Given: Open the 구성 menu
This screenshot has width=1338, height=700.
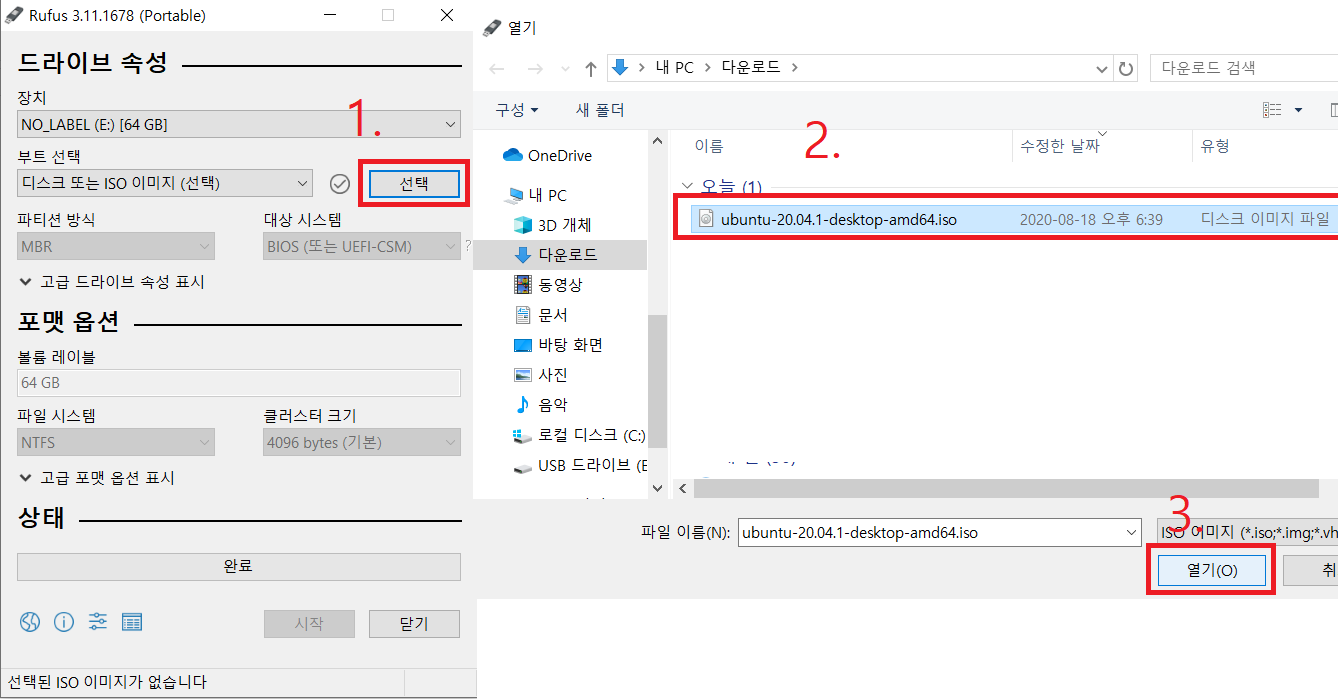Looking at the screenshot, I should click(516, 110).
